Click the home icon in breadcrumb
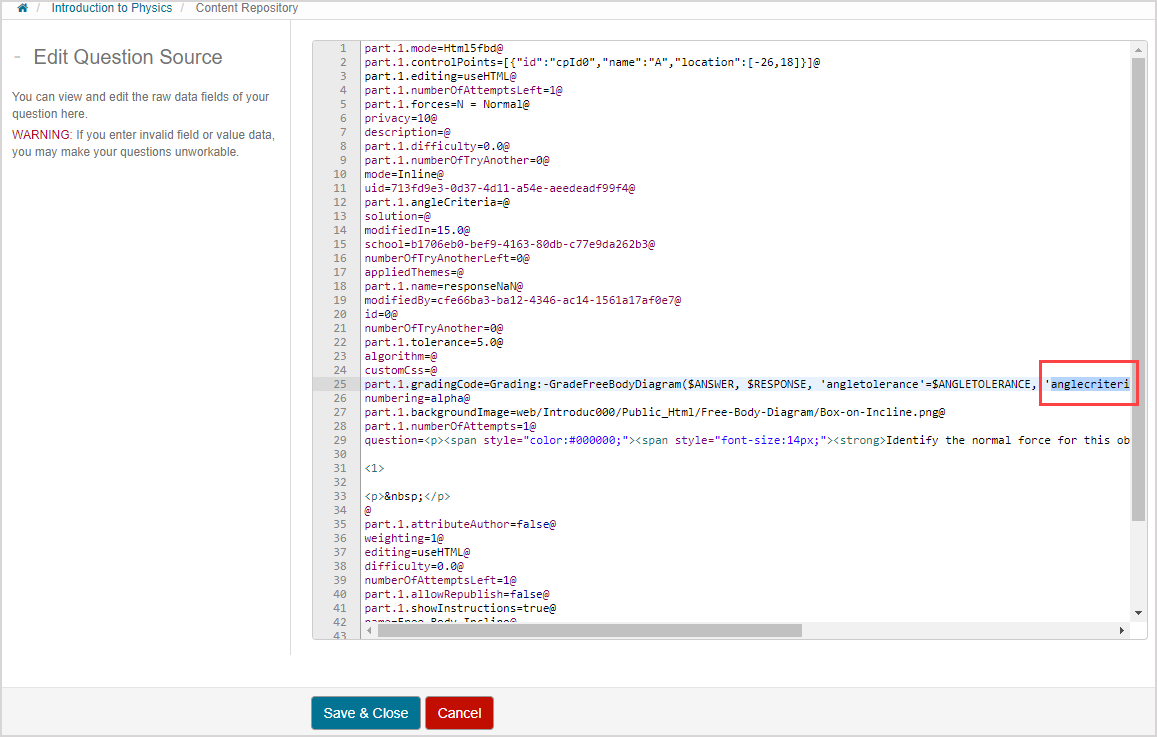 22,8
